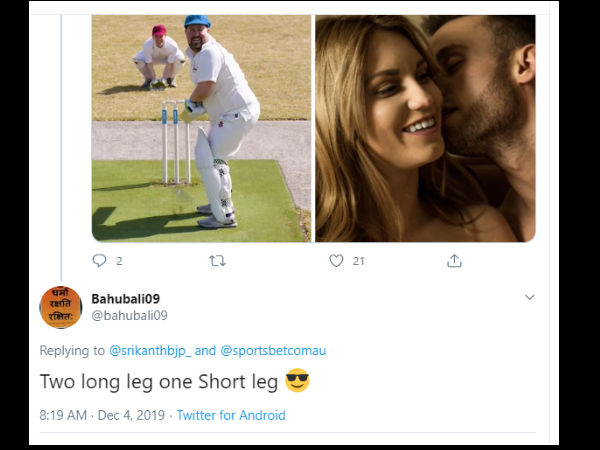Viewport: 600px width, 450px height.
Task: Select the @bahubali09 handle
Action: (129, 315)
